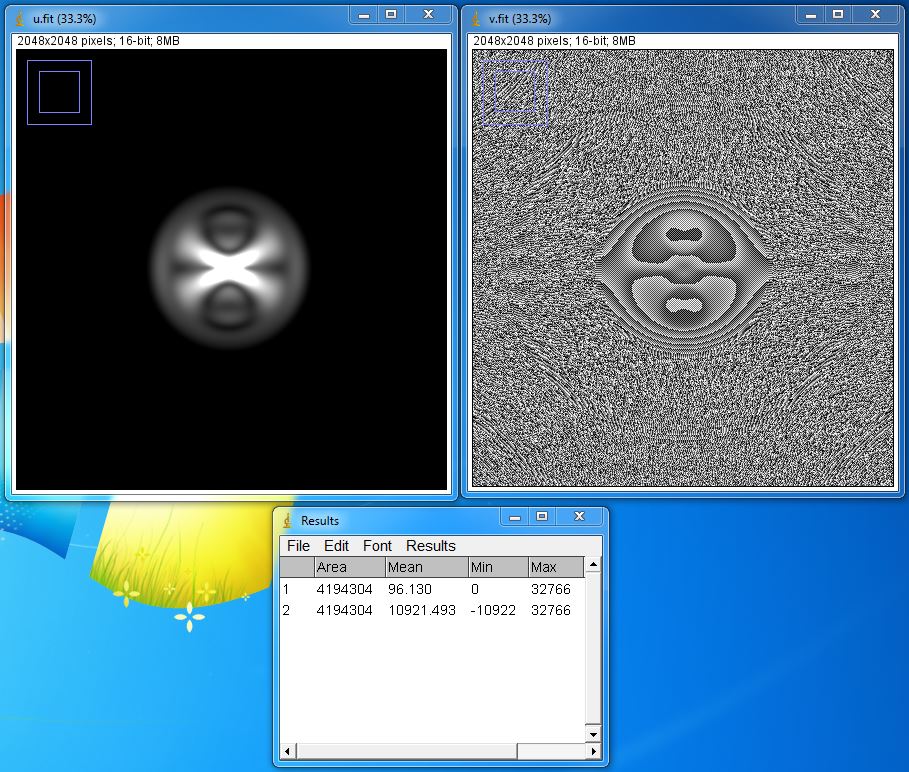Select row 1 in Results table
The height and width of the screenshot is (772, 909).
pyautogui.click(x=432, y=589)
